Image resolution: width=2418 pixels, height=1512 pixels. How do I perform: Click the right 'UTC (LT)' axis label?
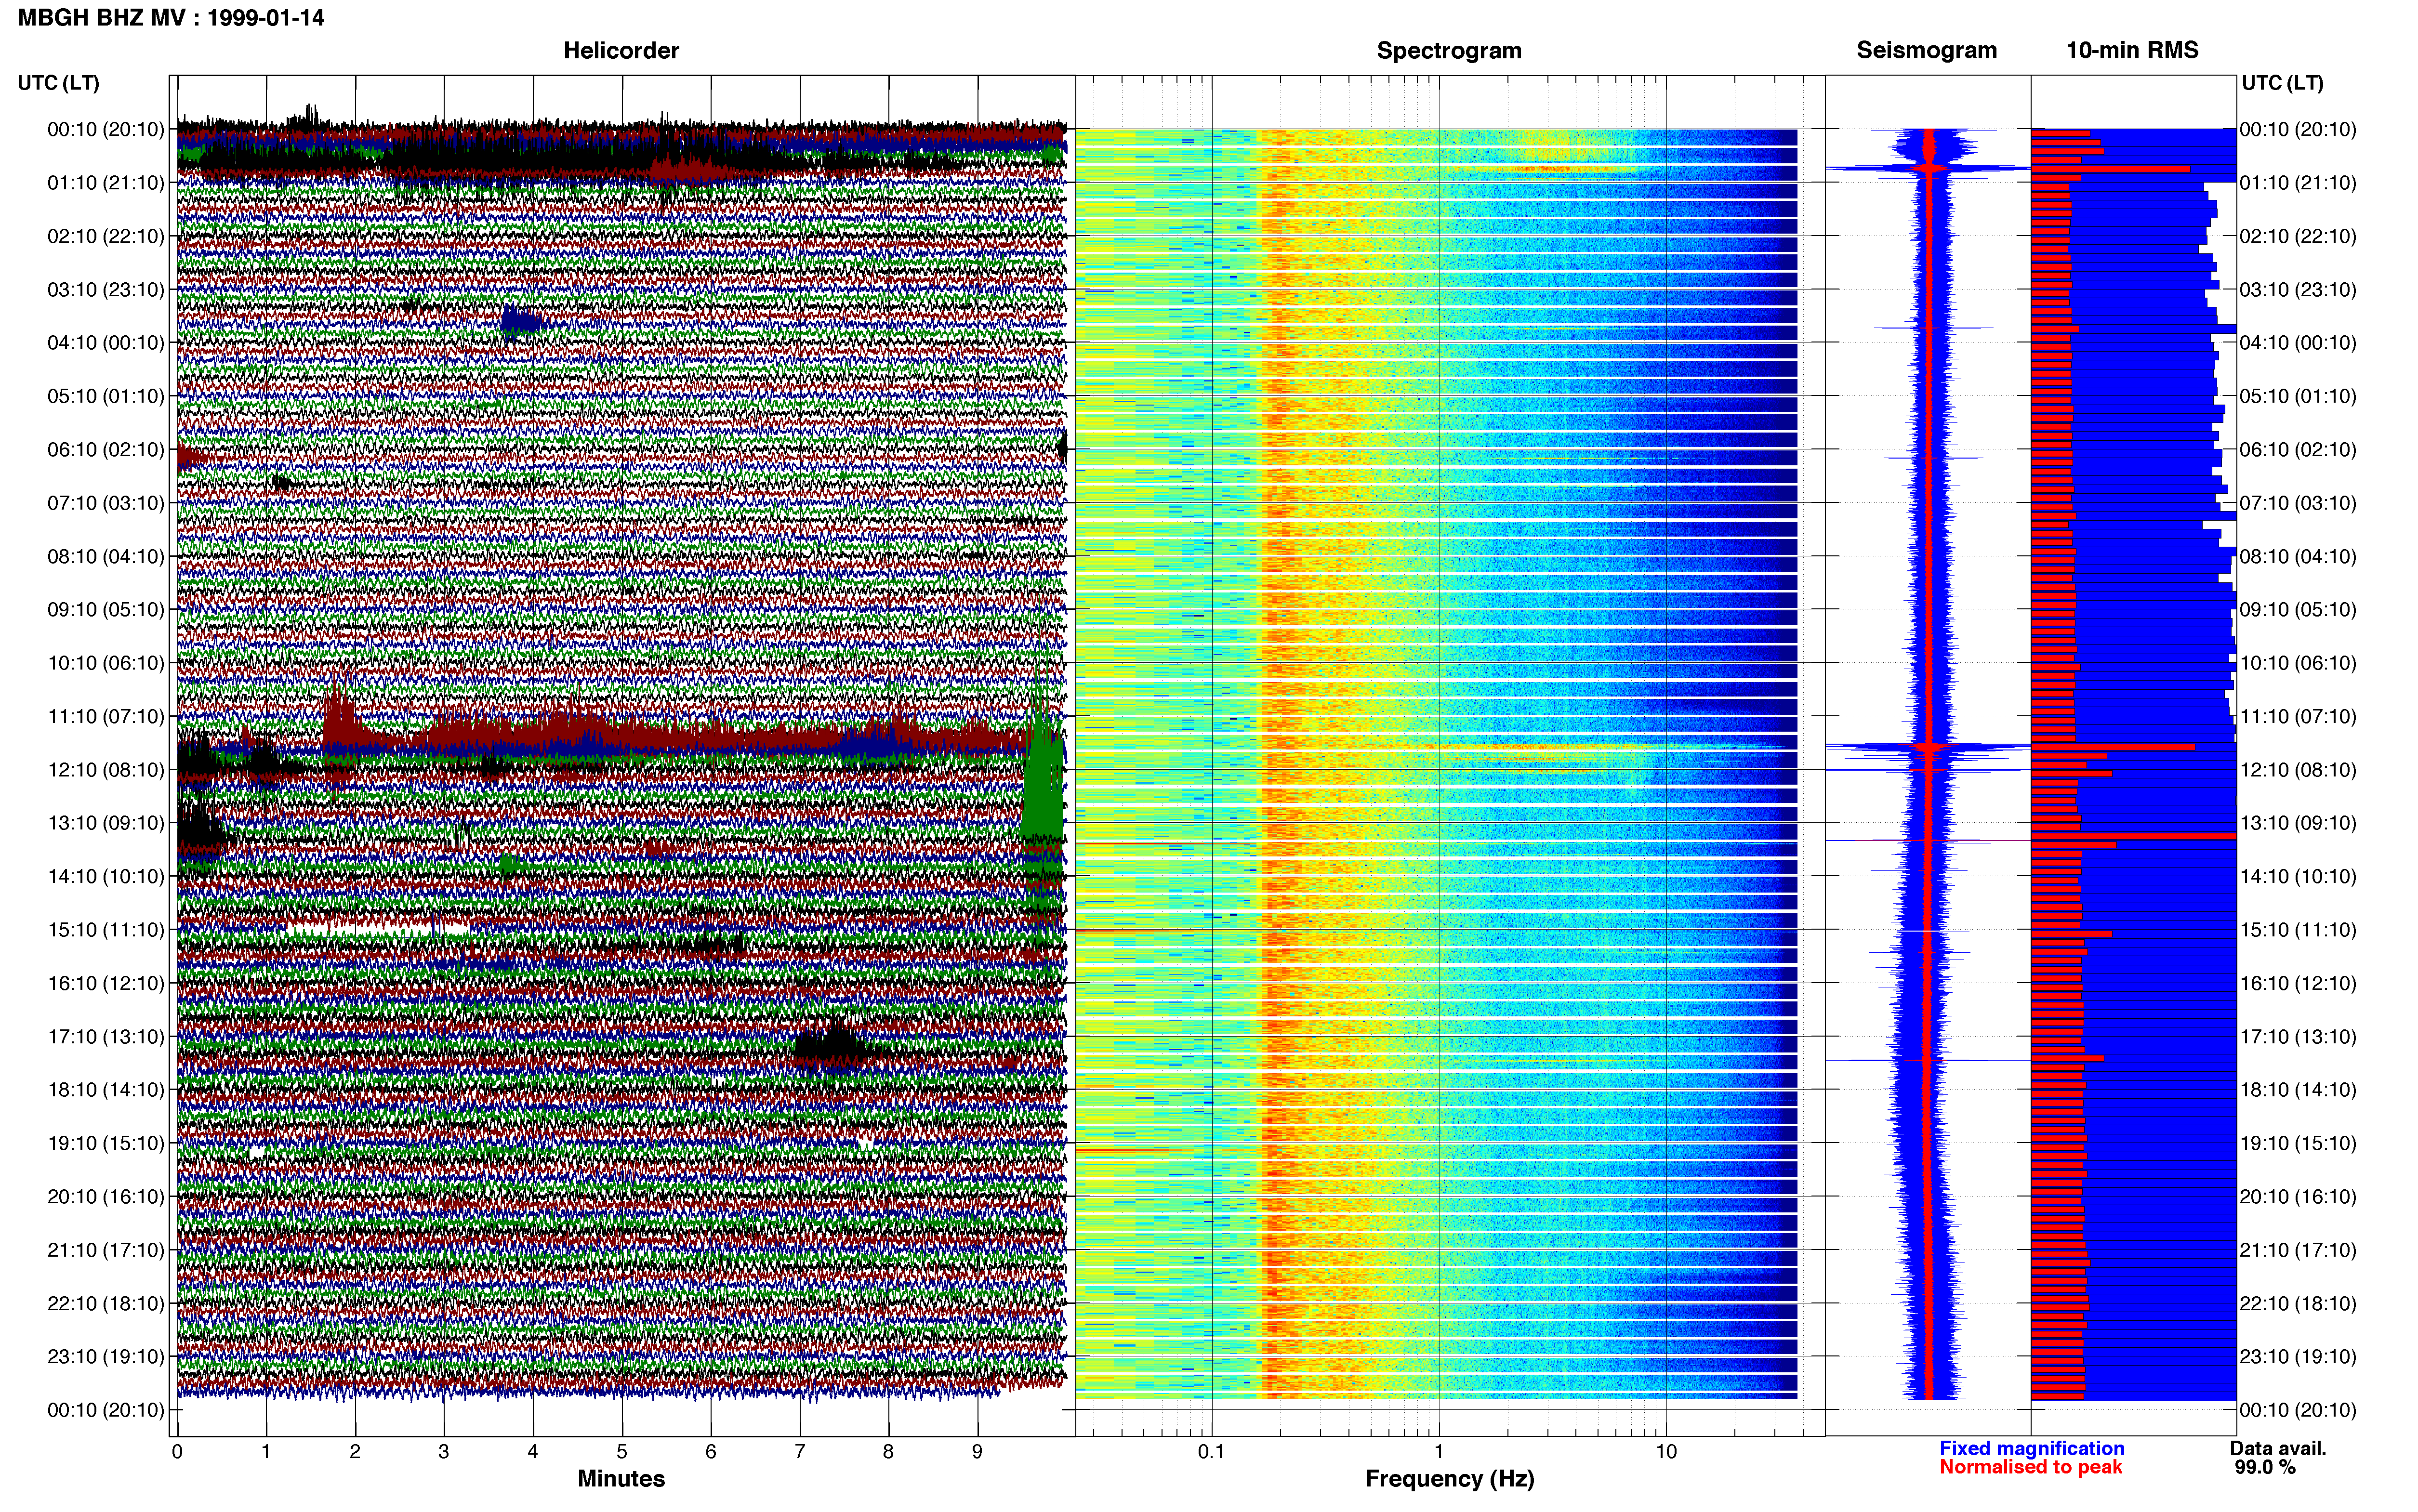(x=2282, y=83)
